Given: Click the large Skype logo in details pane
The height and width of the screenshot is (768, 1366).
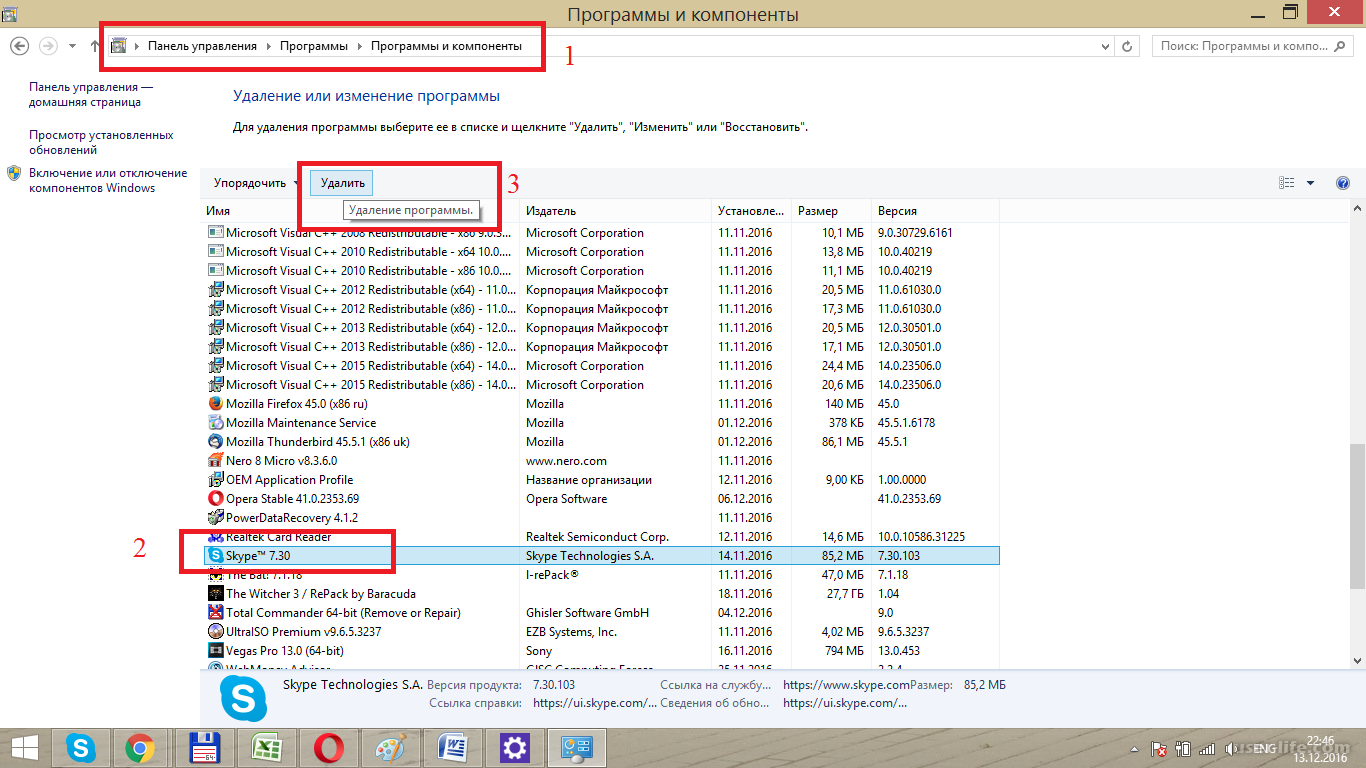Looking at the screenshot, I should coord(244,698).
